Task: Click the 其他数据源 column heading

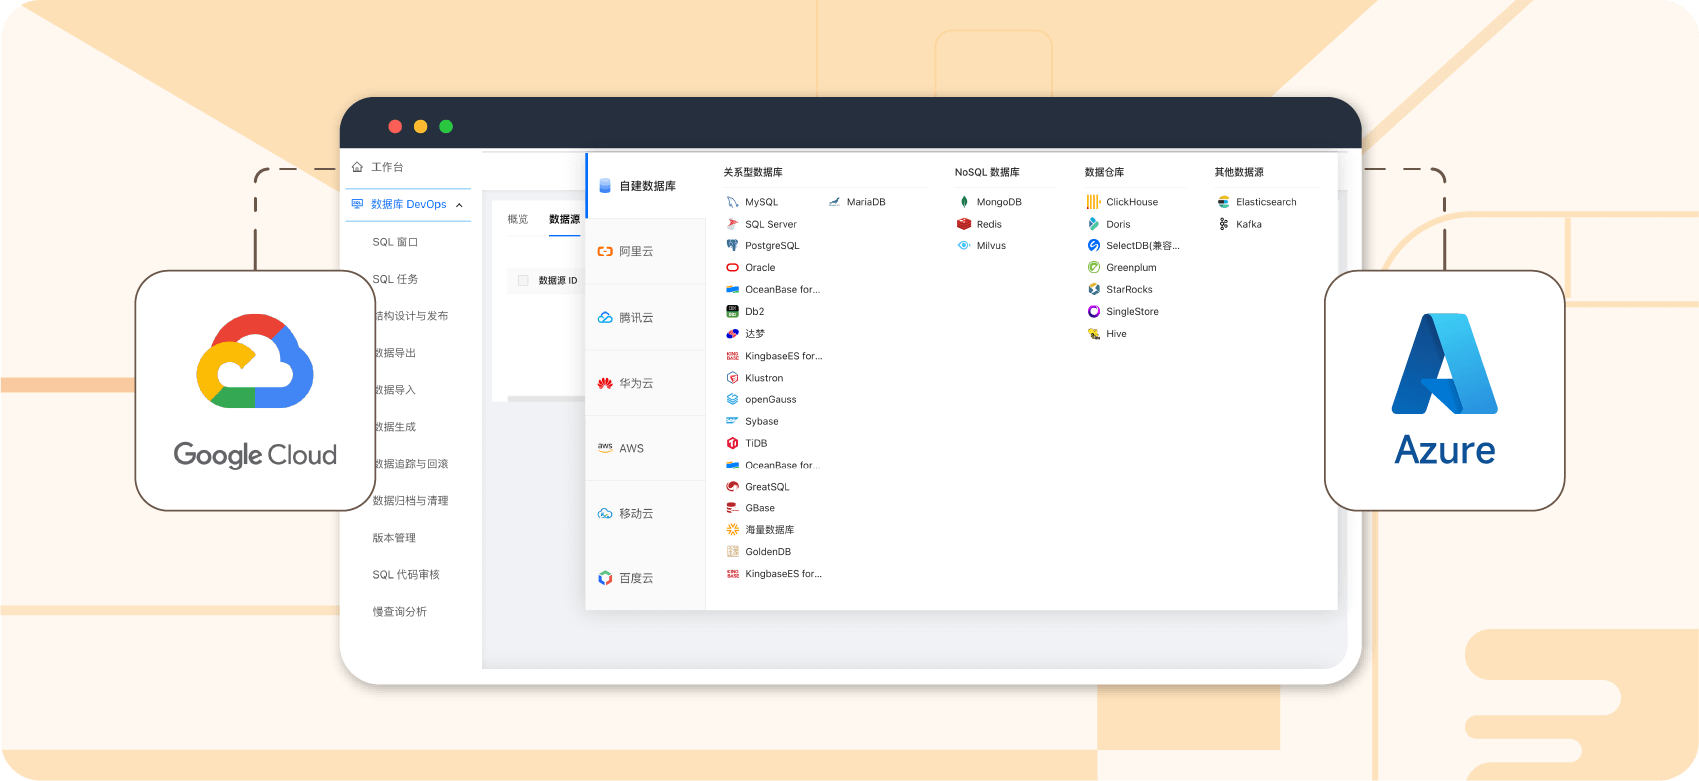Action: (x=1239, y=172)
